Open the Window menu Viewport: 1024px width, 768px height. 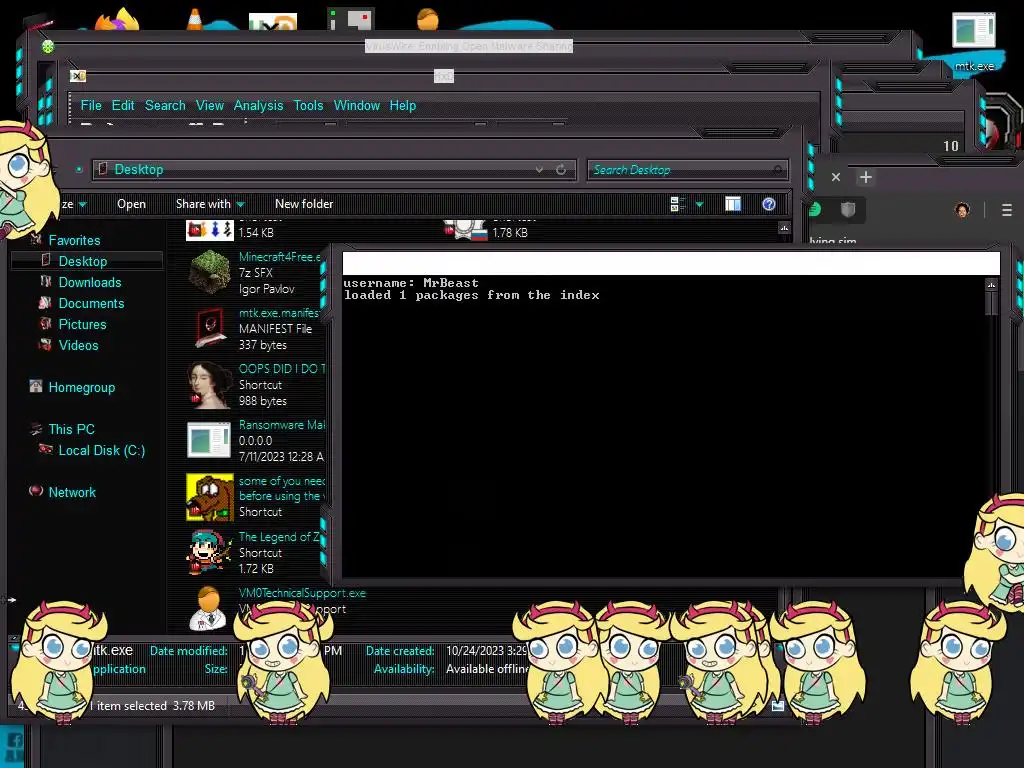click(x=357, y=105)
